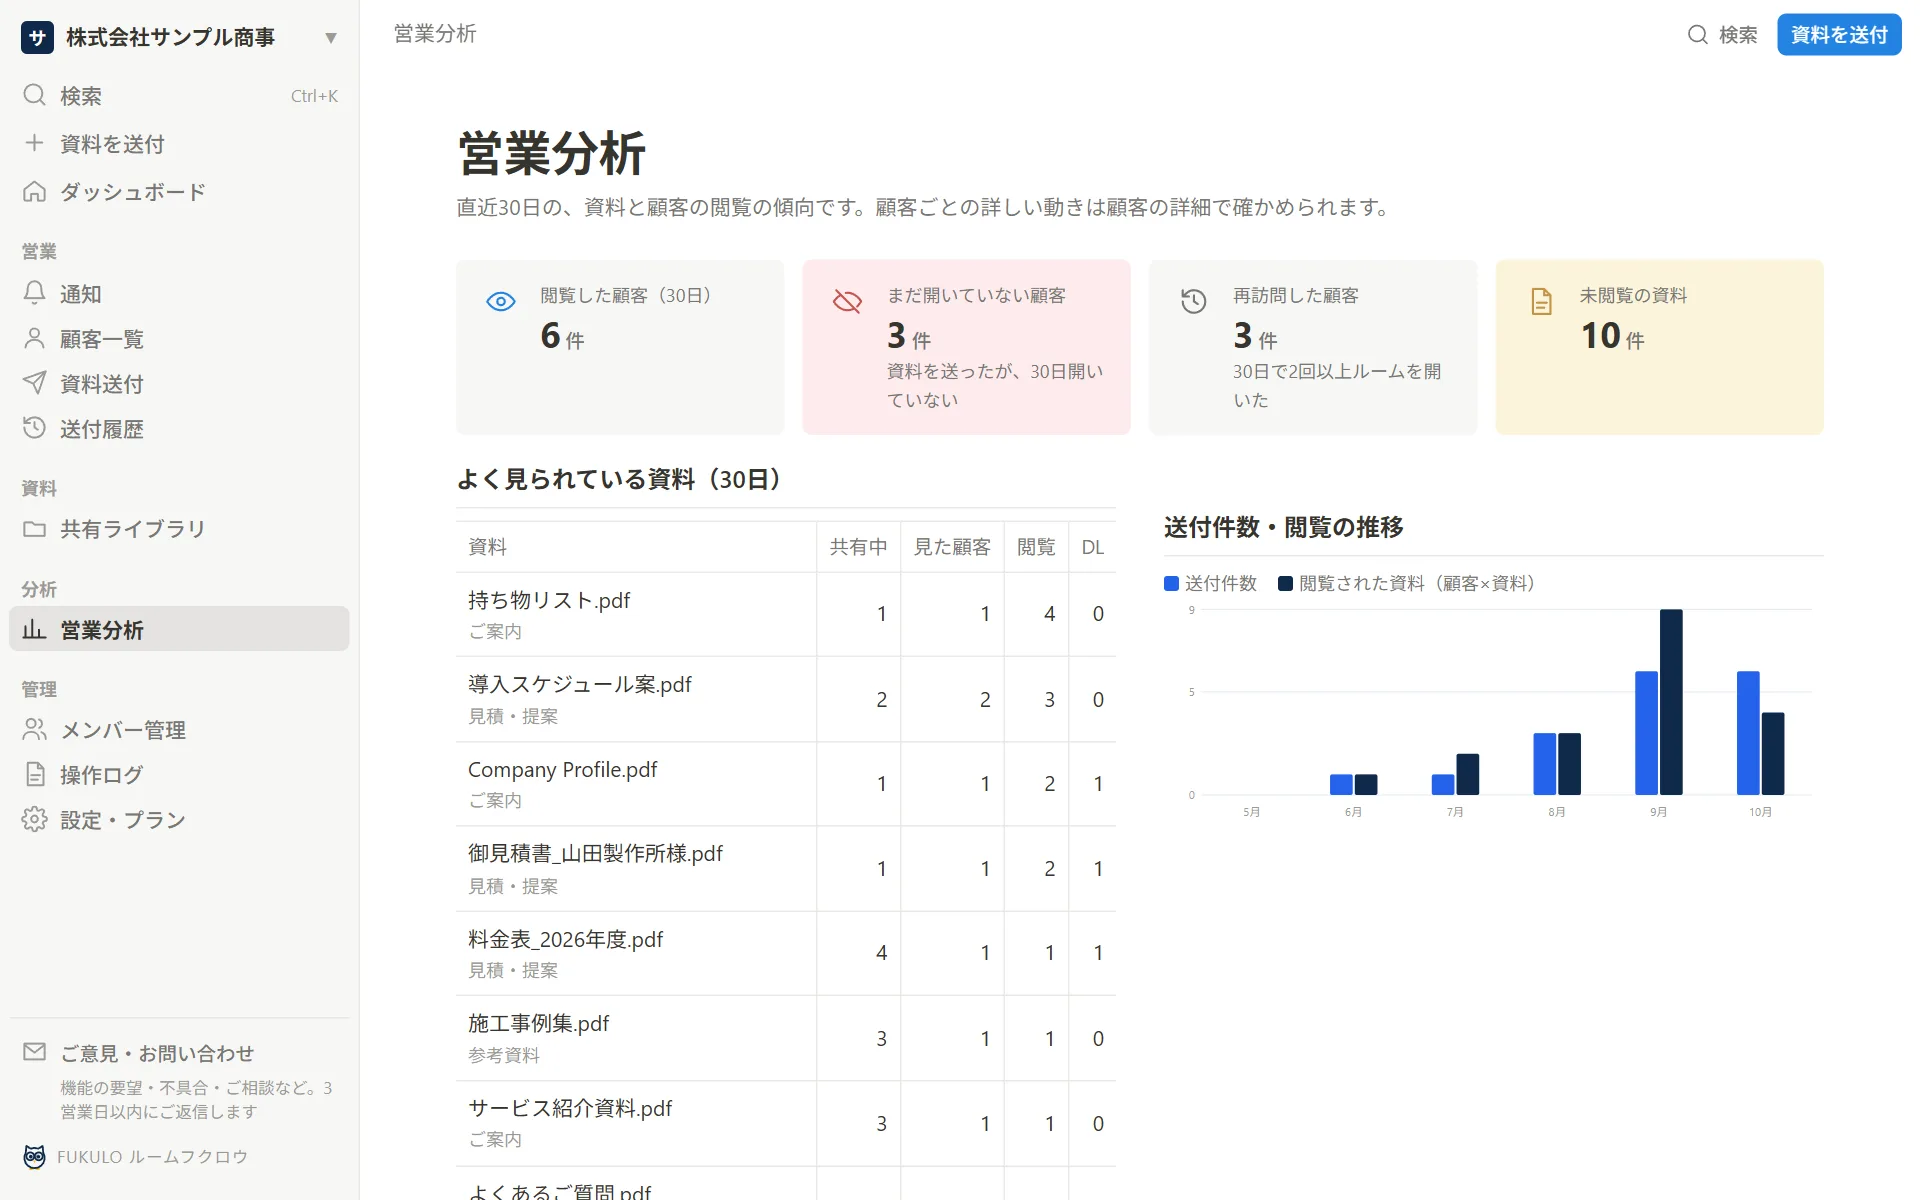Click the search magnifier icon in sidebar
This screenshot has width=1920, height=1200.
pyautogui.click(x=34, y=95)
